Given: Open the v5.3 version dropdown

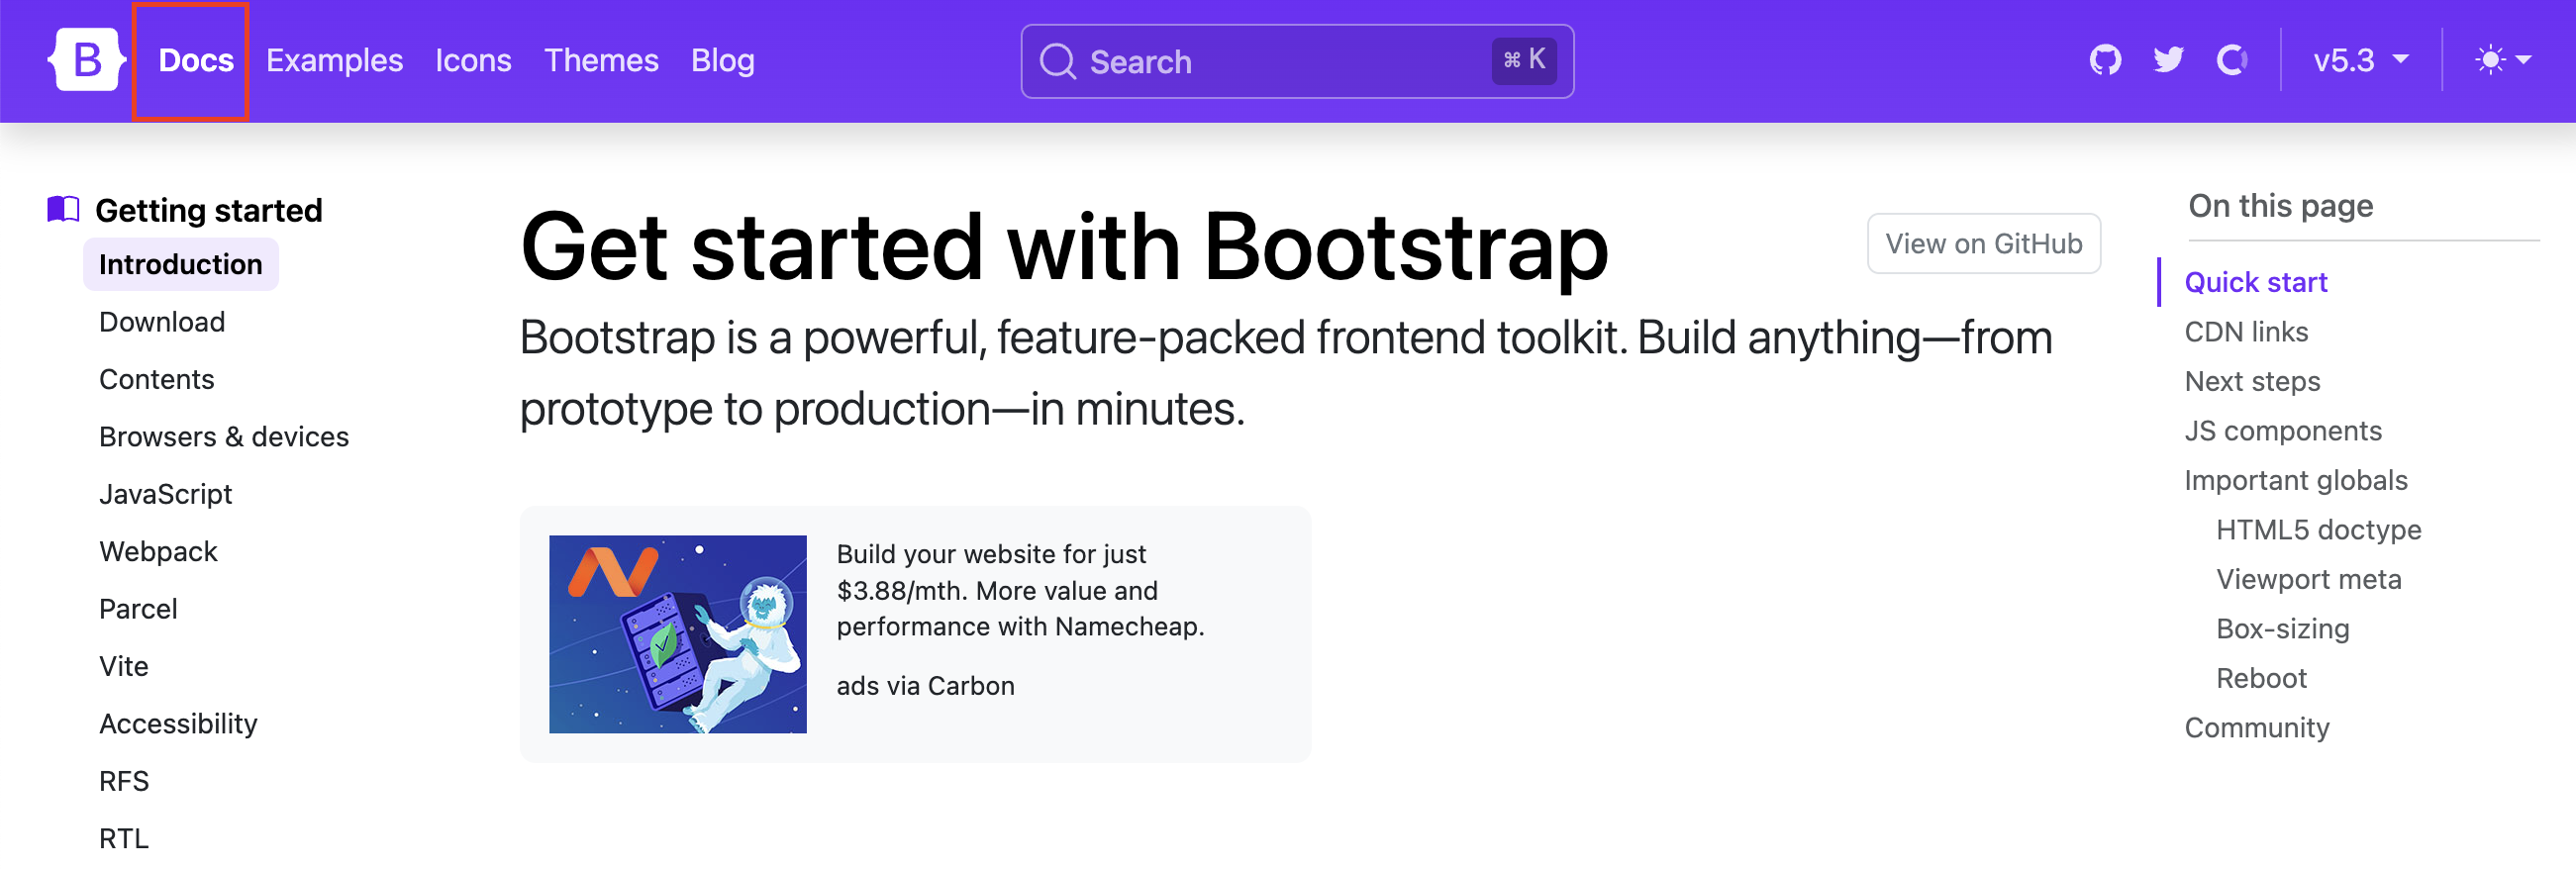Looking at the screenshot, I should [x=2361, y=60].
